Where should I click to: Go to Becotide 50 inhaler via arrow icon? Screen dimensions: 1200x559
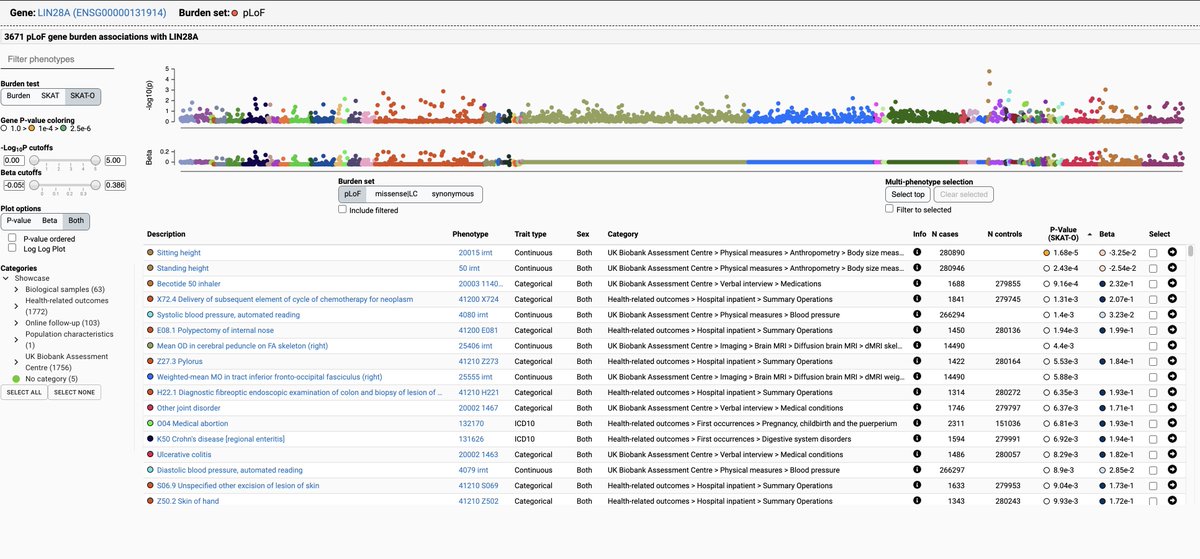click(1172, 284)
